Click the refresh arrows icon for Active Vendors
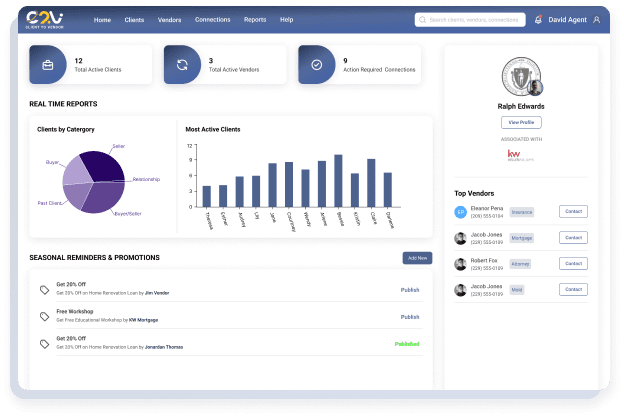The height and width of the screenshot is (417, 624). (182, 65)
